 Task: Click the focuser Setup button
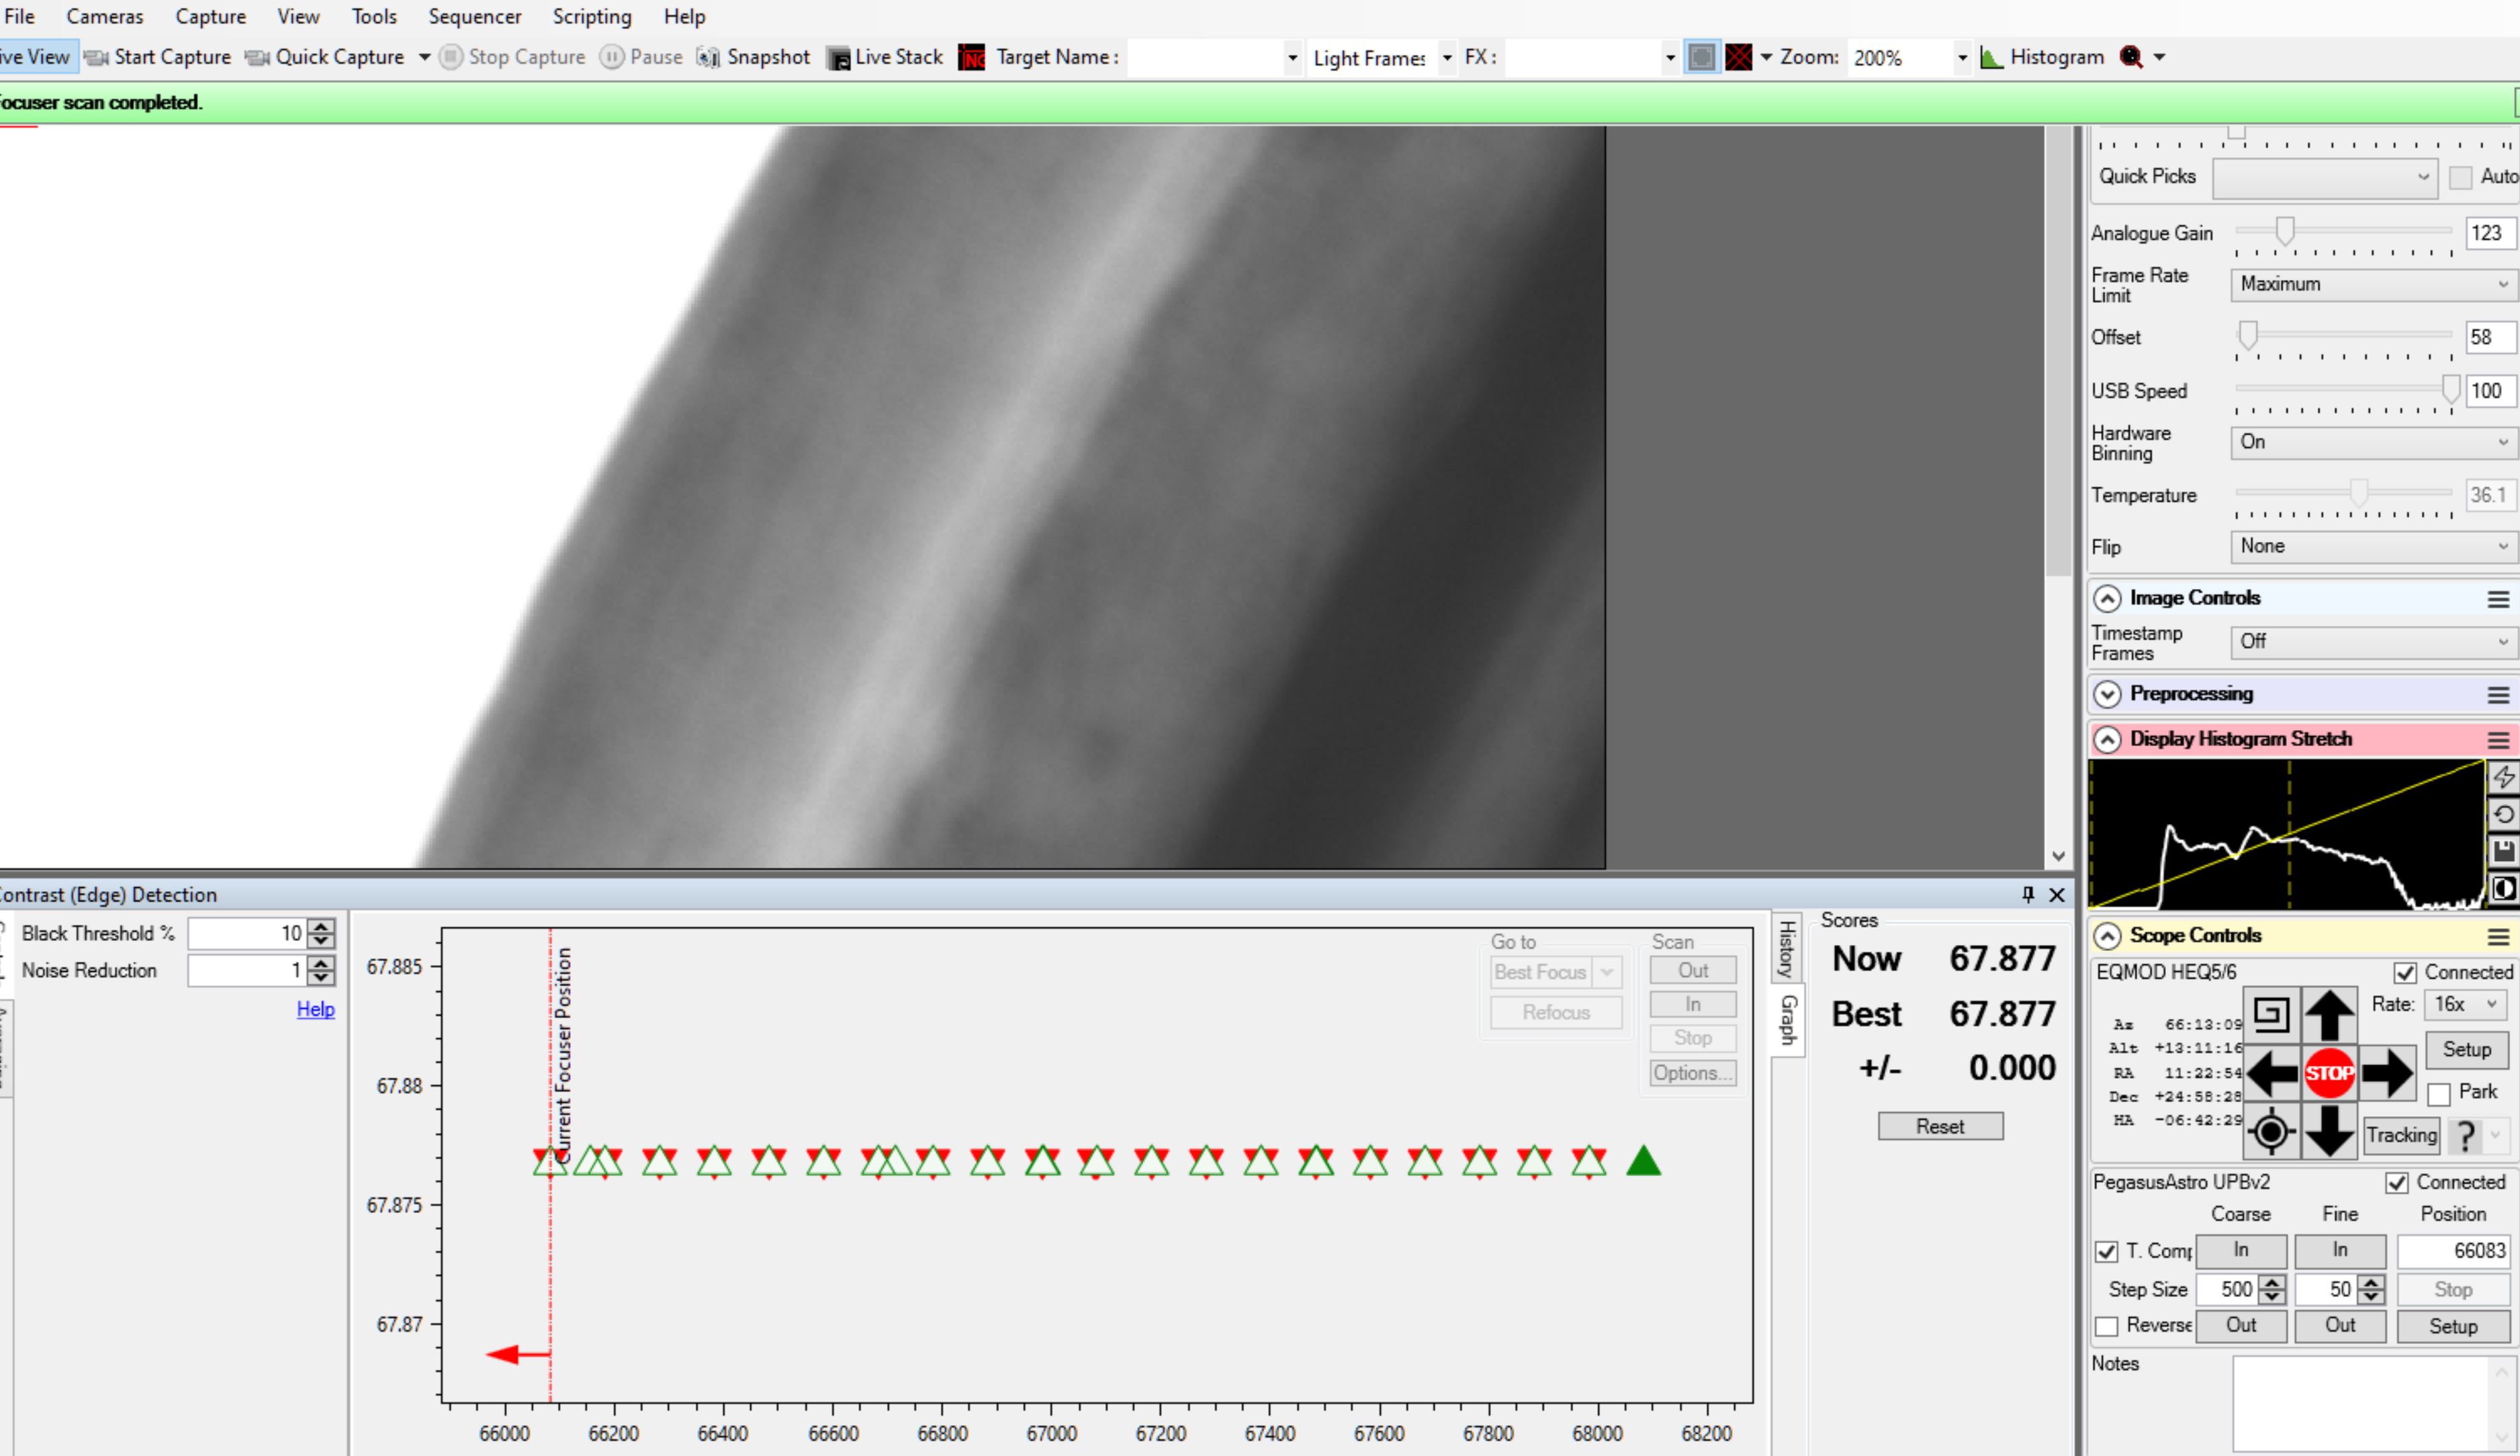point(2453,1327)
